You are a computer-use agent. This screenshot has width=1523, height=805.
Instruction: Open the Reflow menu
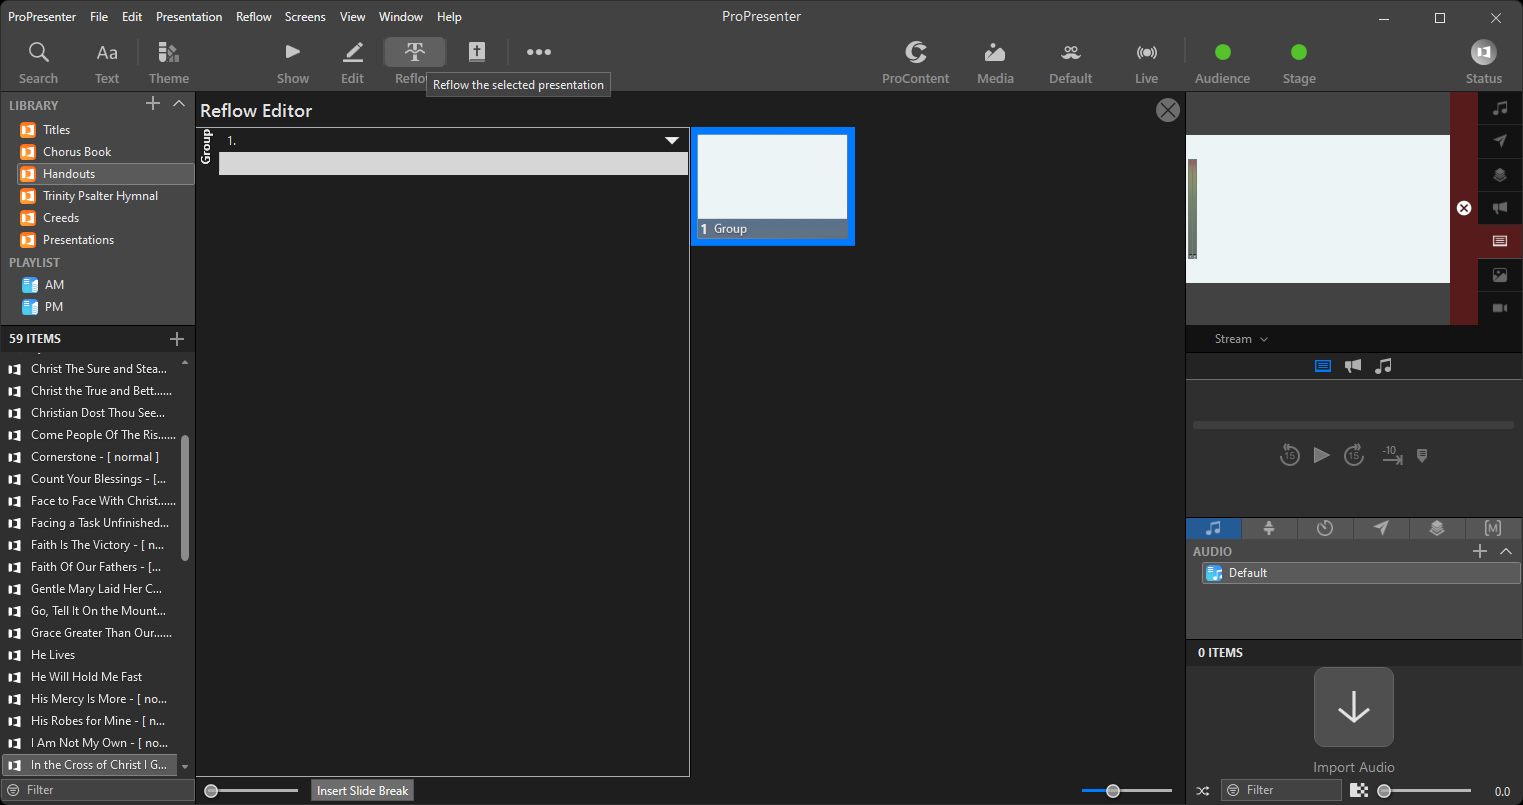tap(254, 17)
